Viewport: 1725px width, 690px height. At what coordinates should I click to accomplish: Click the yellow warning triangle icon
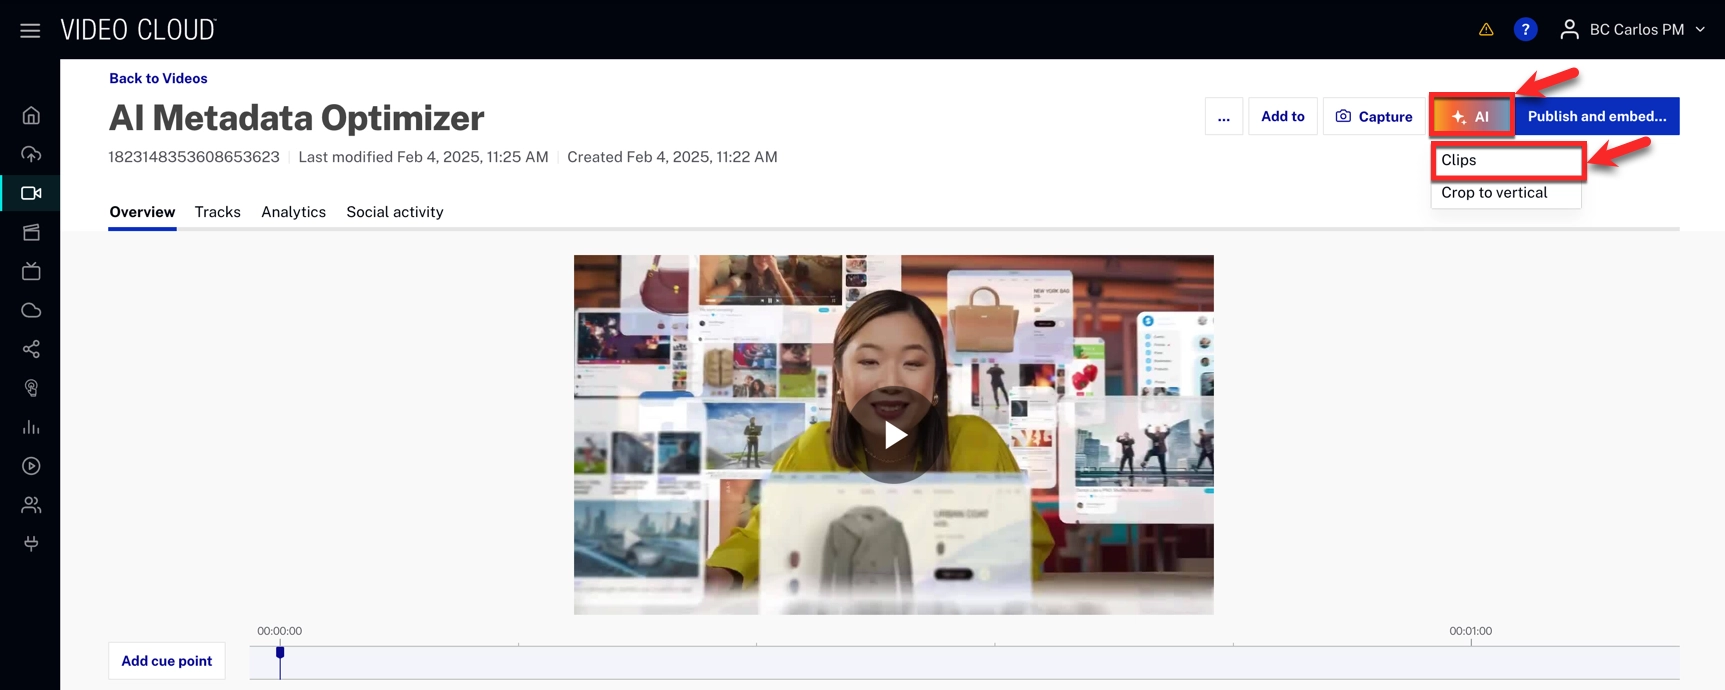[x=1486, y=29]
